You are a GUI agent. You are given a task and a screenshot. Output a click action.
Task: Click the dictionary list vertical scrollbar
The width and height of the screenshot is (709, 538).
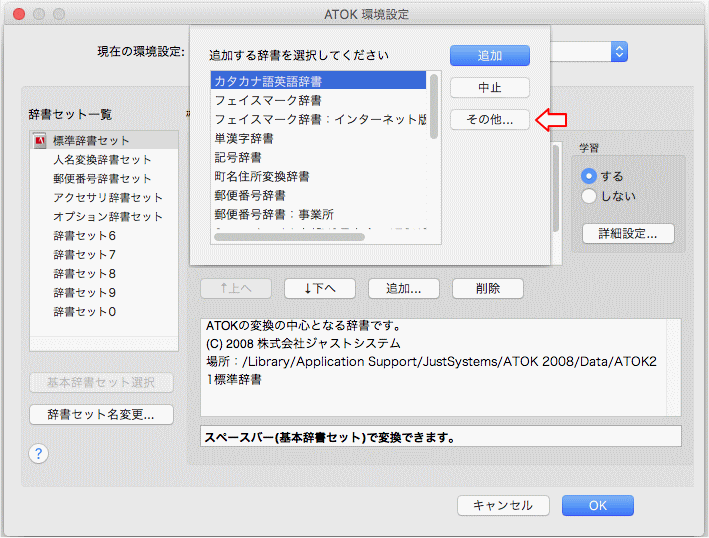(434, 107)
